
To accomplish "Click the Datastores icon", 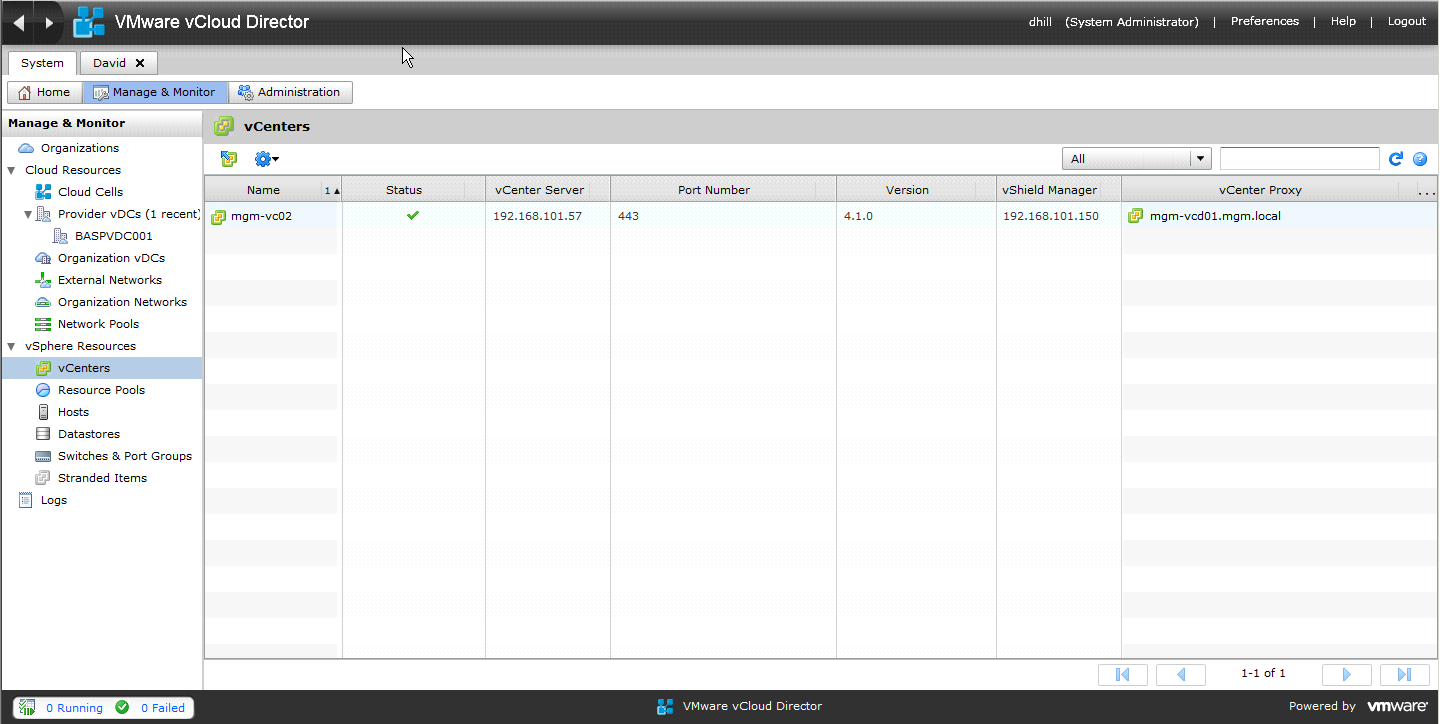I will tap(43, 434).
